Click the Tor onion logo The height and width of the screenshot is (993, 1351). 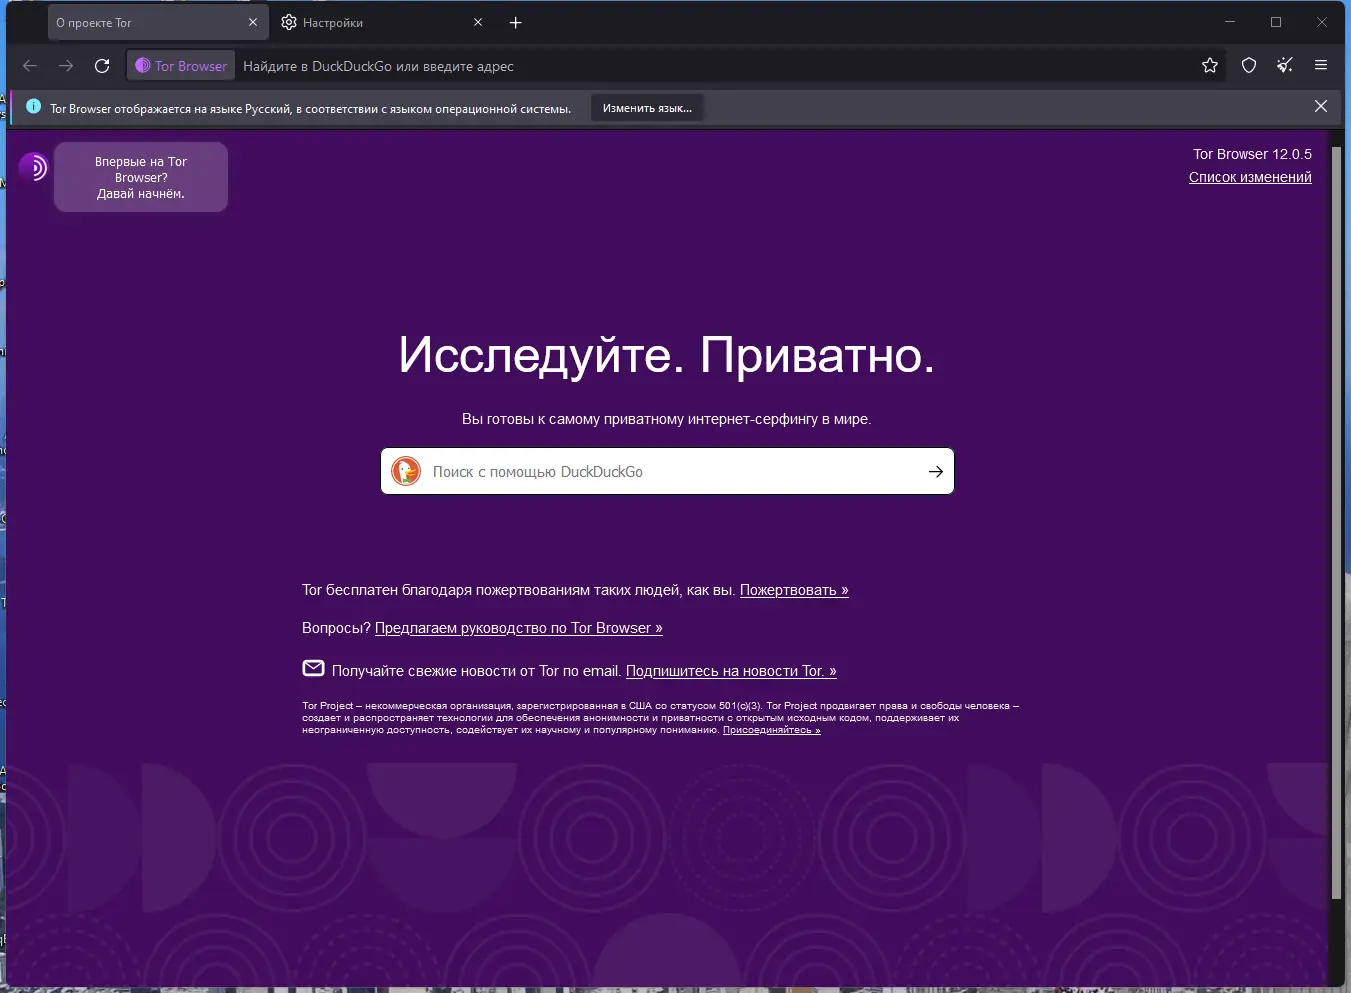pos(33,166)
